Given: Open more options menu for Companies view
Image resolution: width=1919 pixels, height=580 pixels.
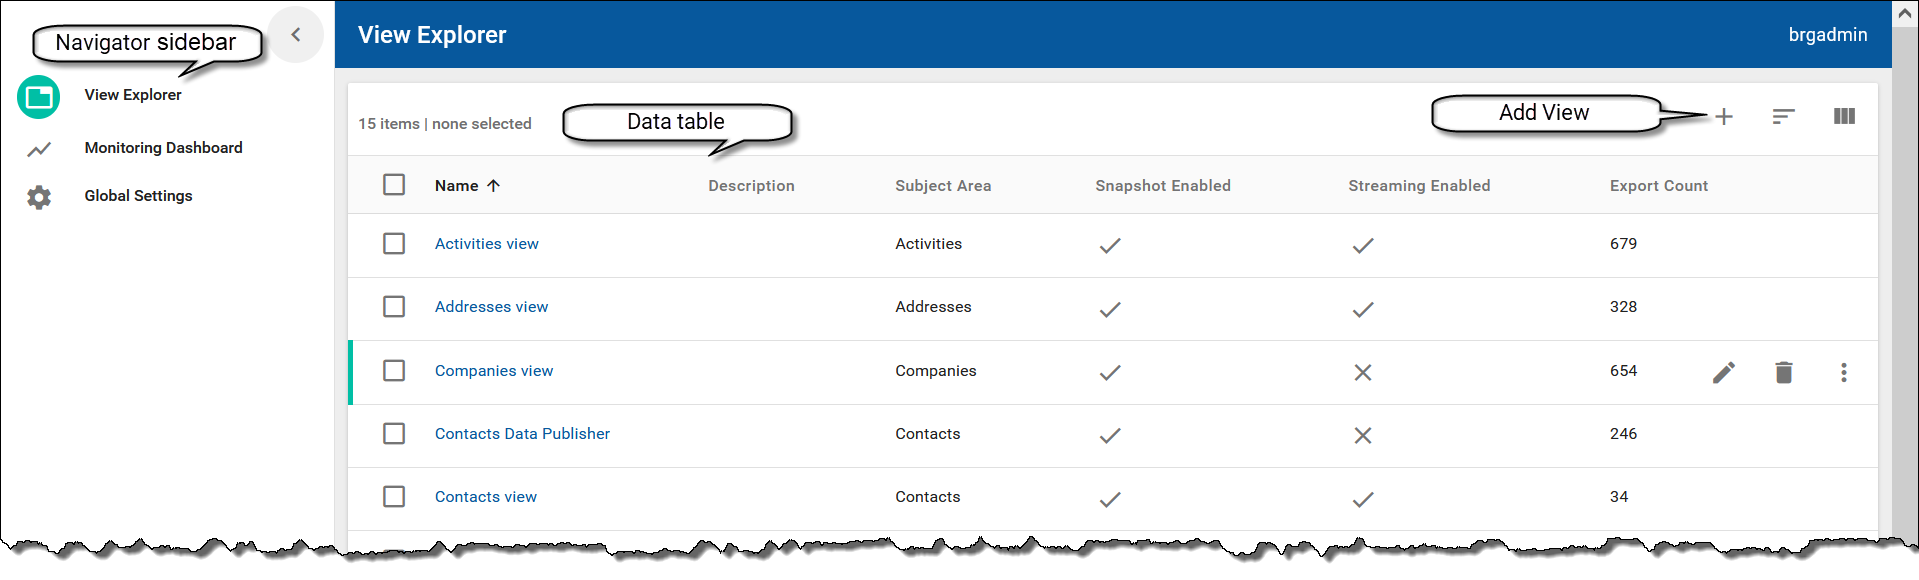Looking at the screenshot, I should [1843, 373].
